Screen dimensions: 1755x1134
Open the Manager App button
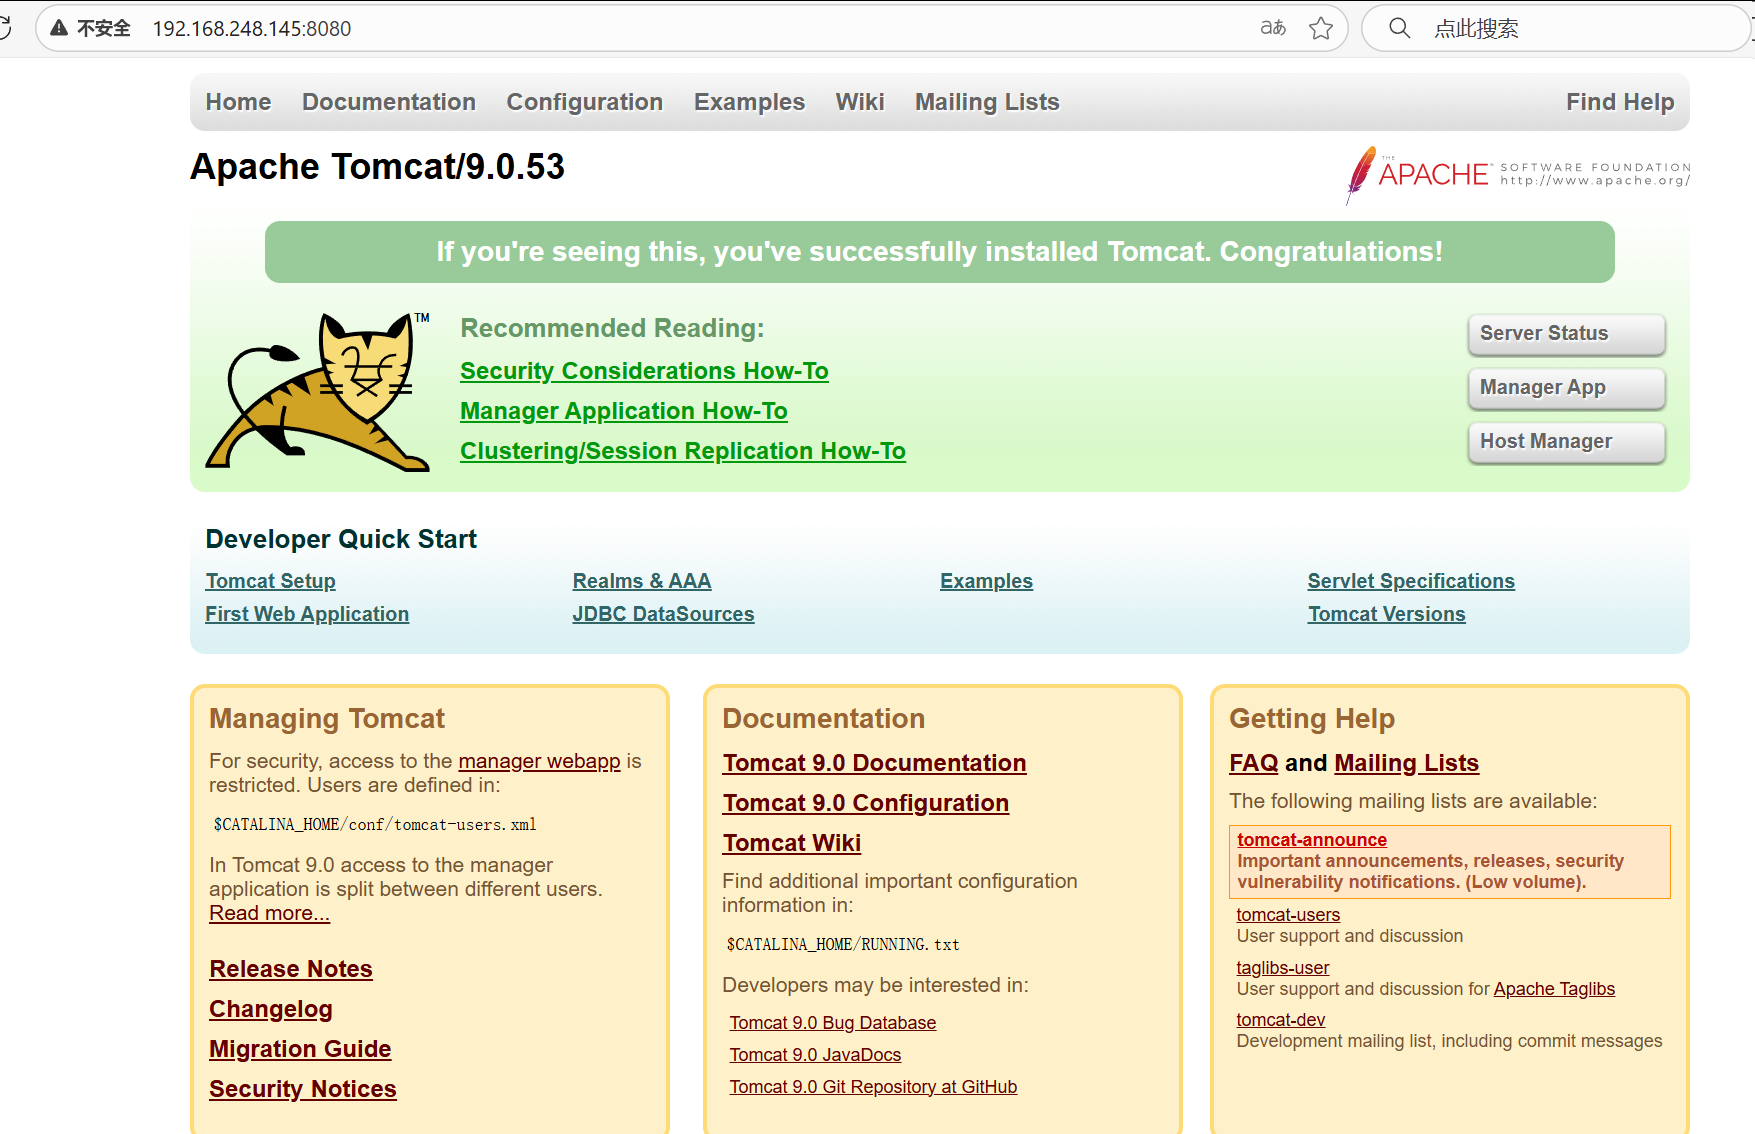1566,388
